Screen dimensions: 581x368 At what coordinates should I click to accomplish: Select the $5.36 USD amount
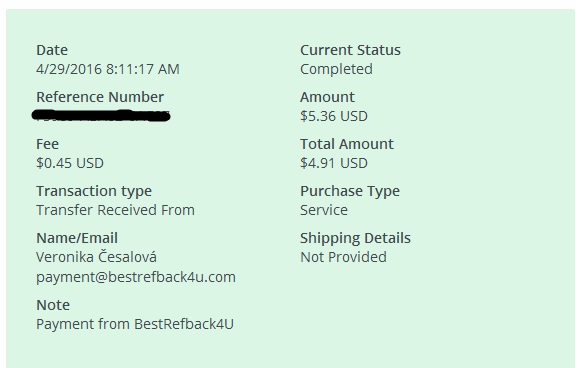(x=334, y=116)
